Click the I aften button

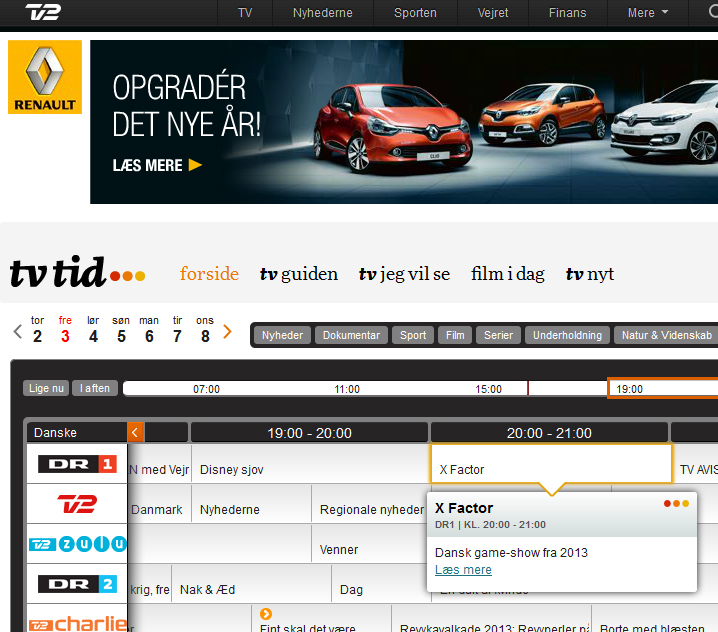95,388
